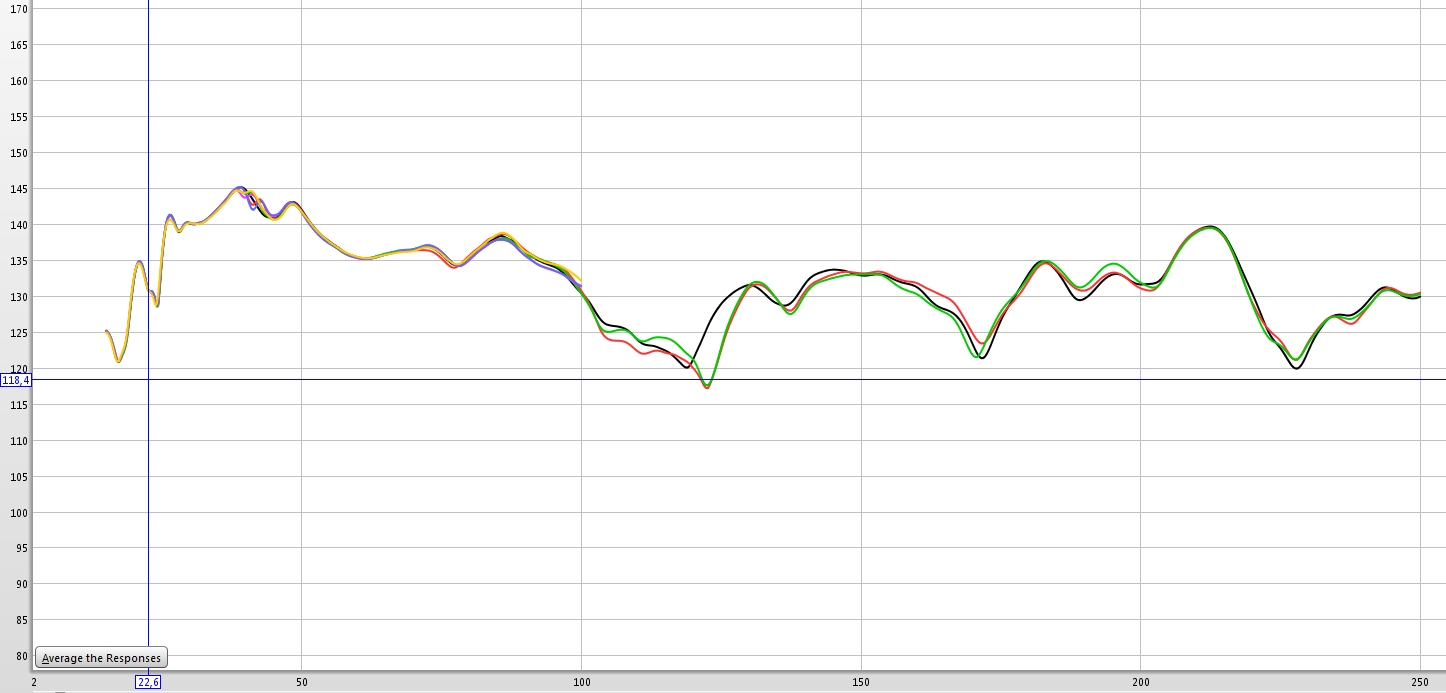
Task: Click the 145 label on the vertical axis
Action: (18, 189)
